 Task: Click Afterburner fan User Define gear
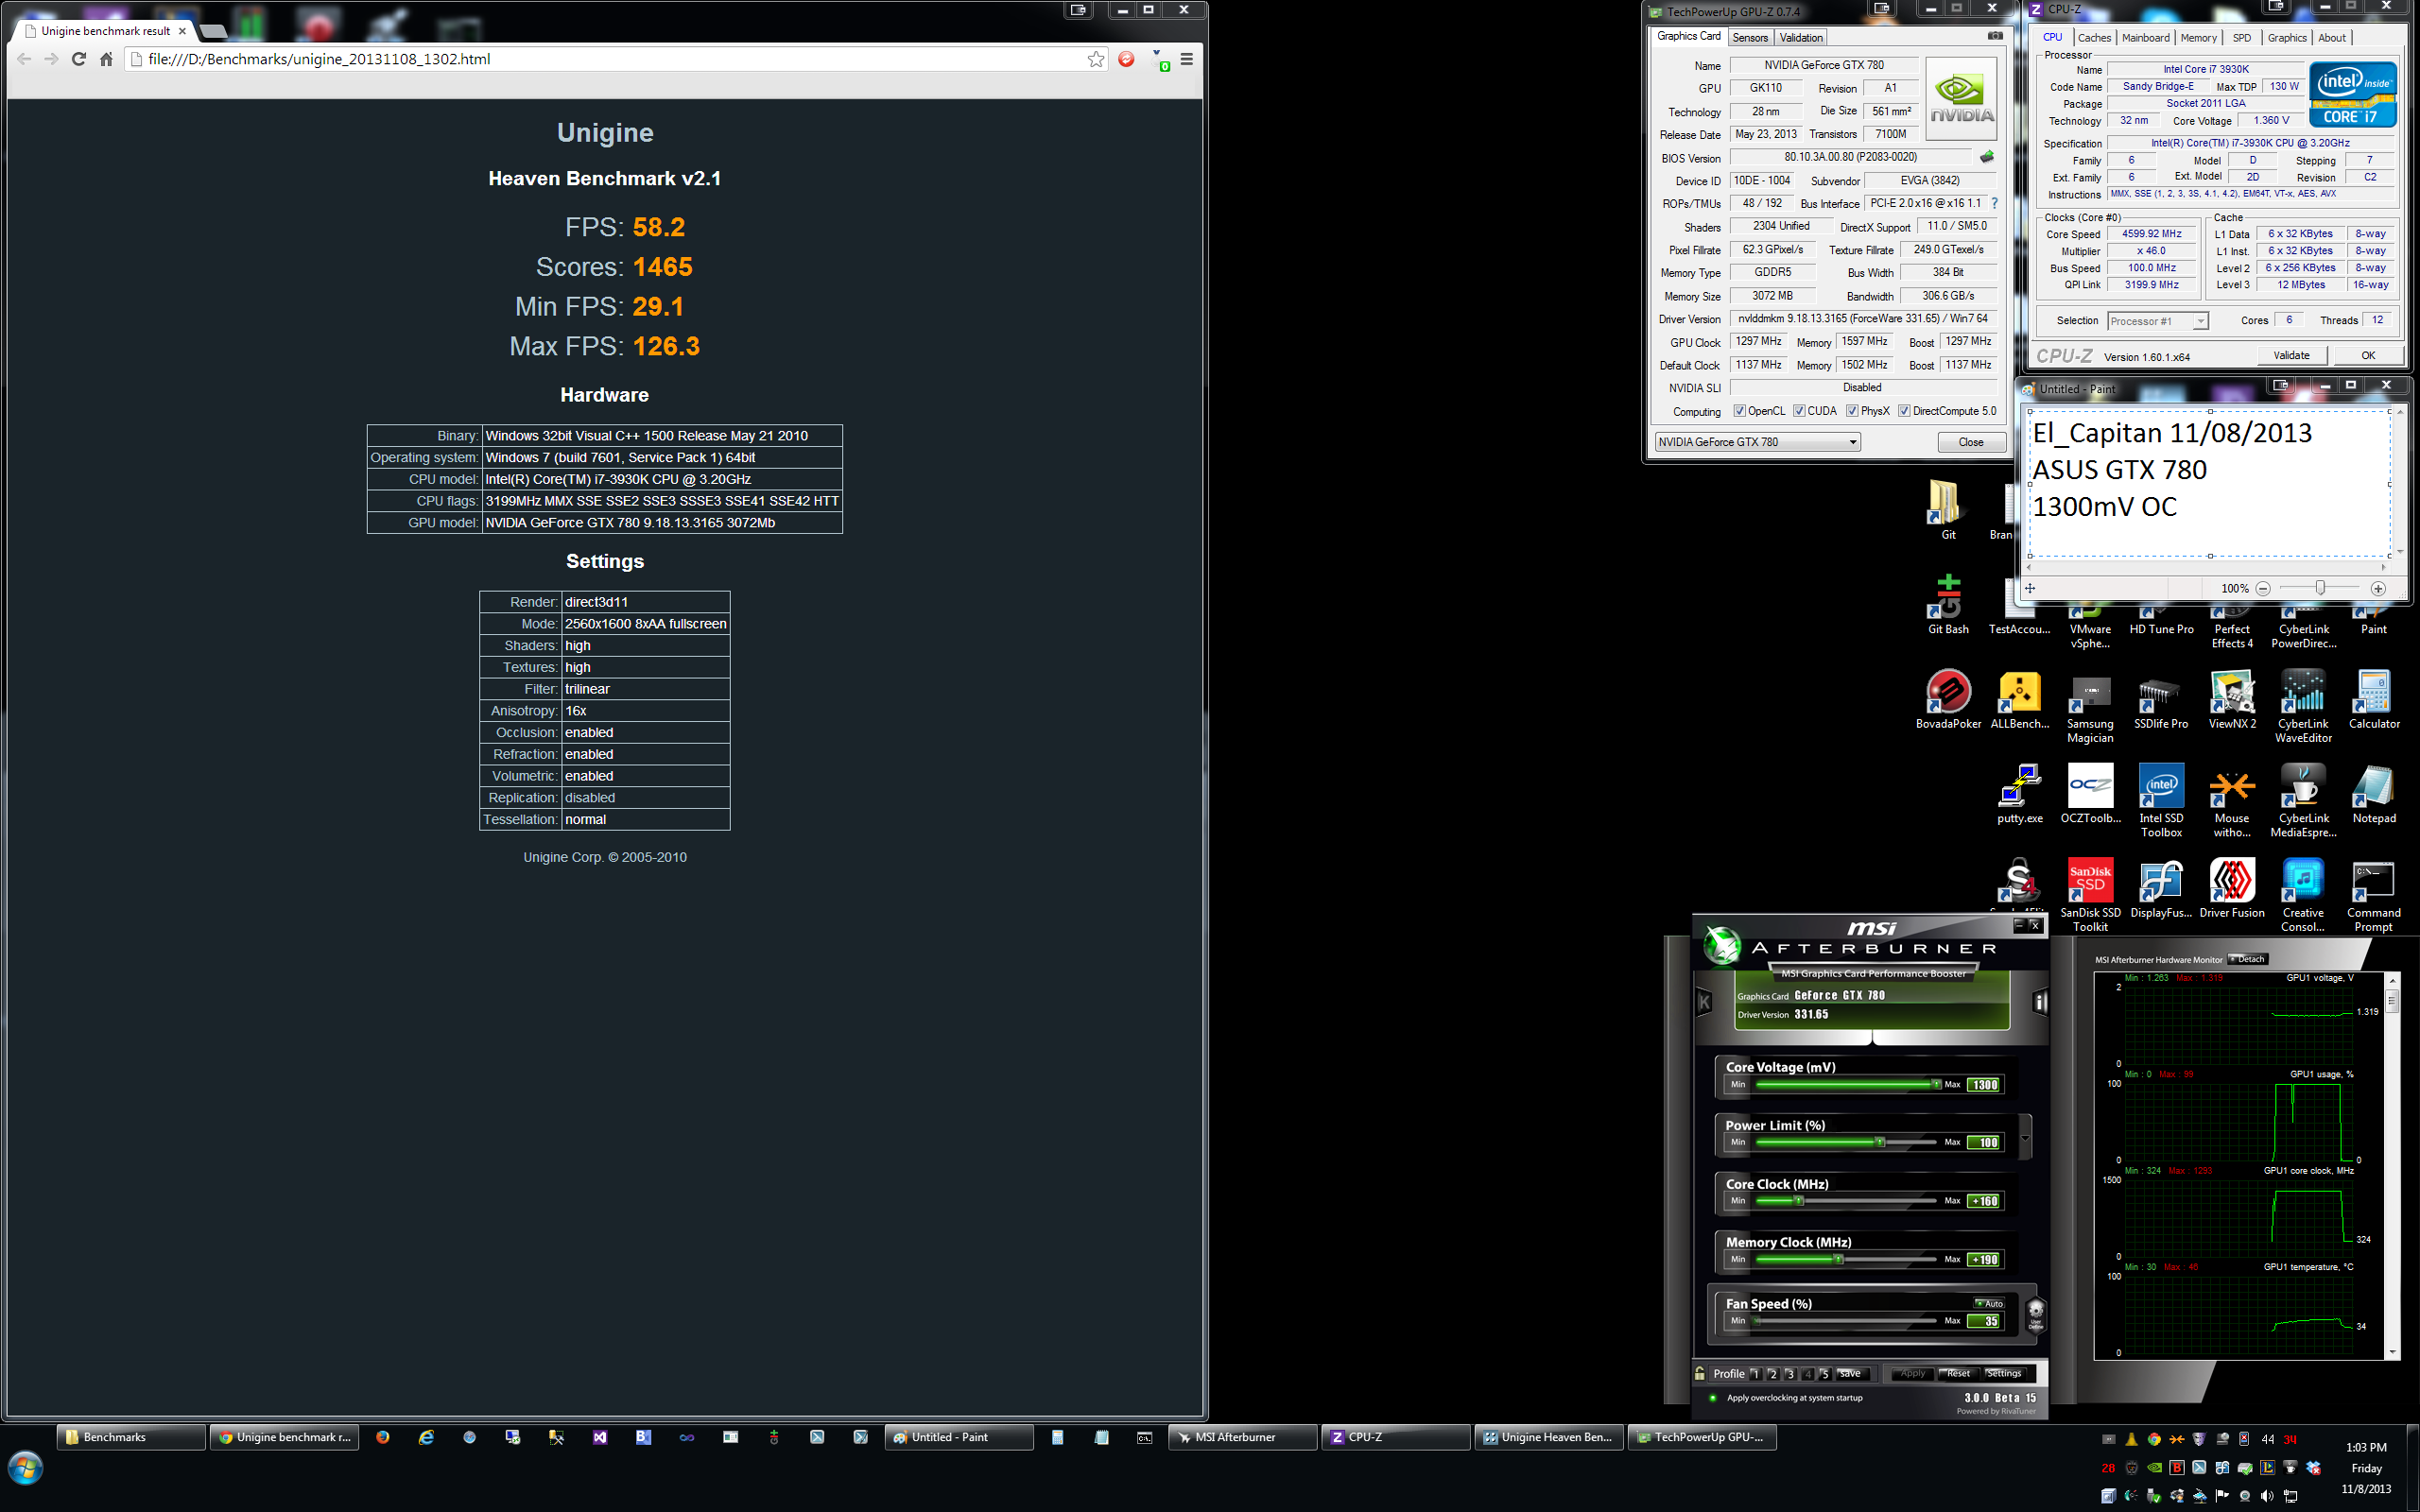click(2035, 1315)
